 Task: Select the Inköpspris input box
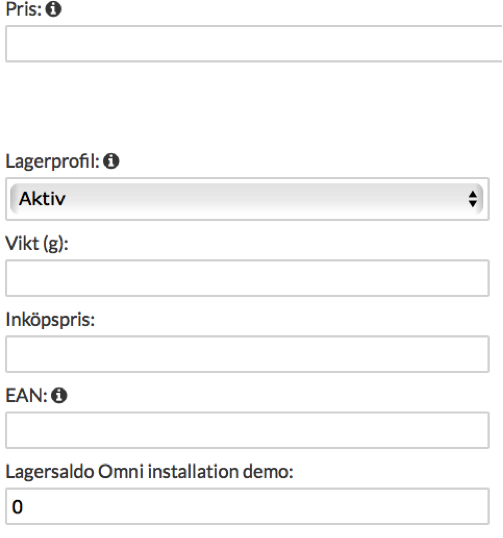pos(247,354)
